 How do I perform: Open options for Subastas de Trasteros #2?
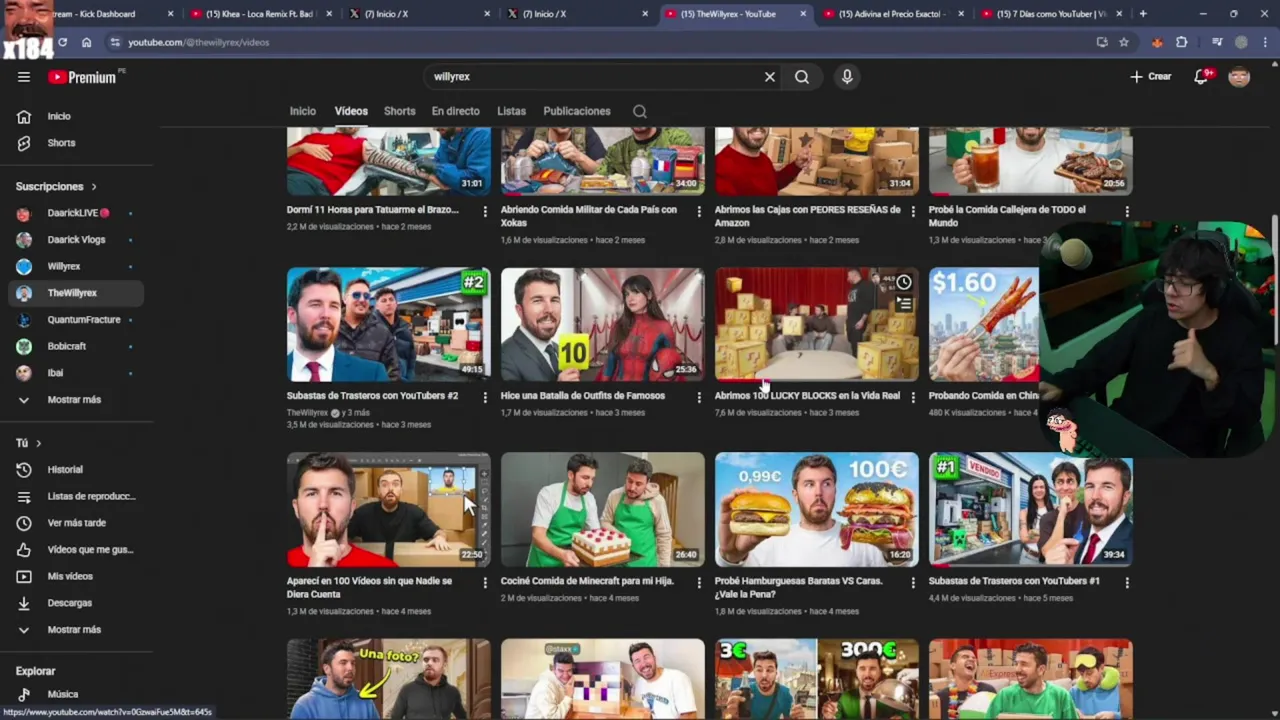485,397
